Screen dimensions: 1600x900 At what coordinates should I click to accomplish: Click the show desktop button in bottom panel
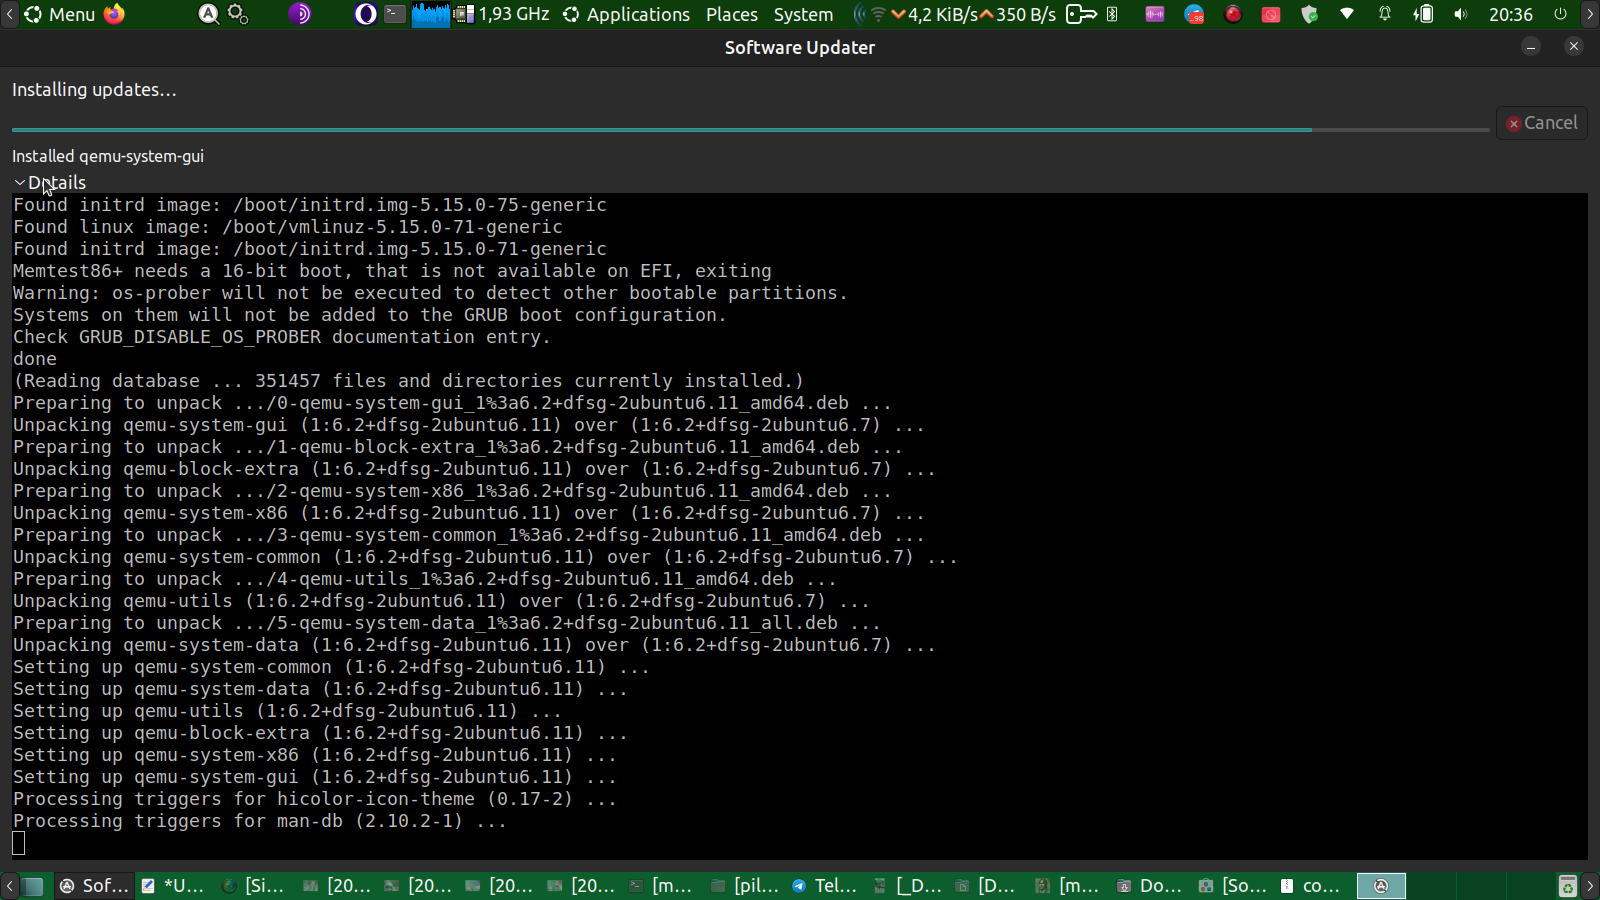pos(33,886)
